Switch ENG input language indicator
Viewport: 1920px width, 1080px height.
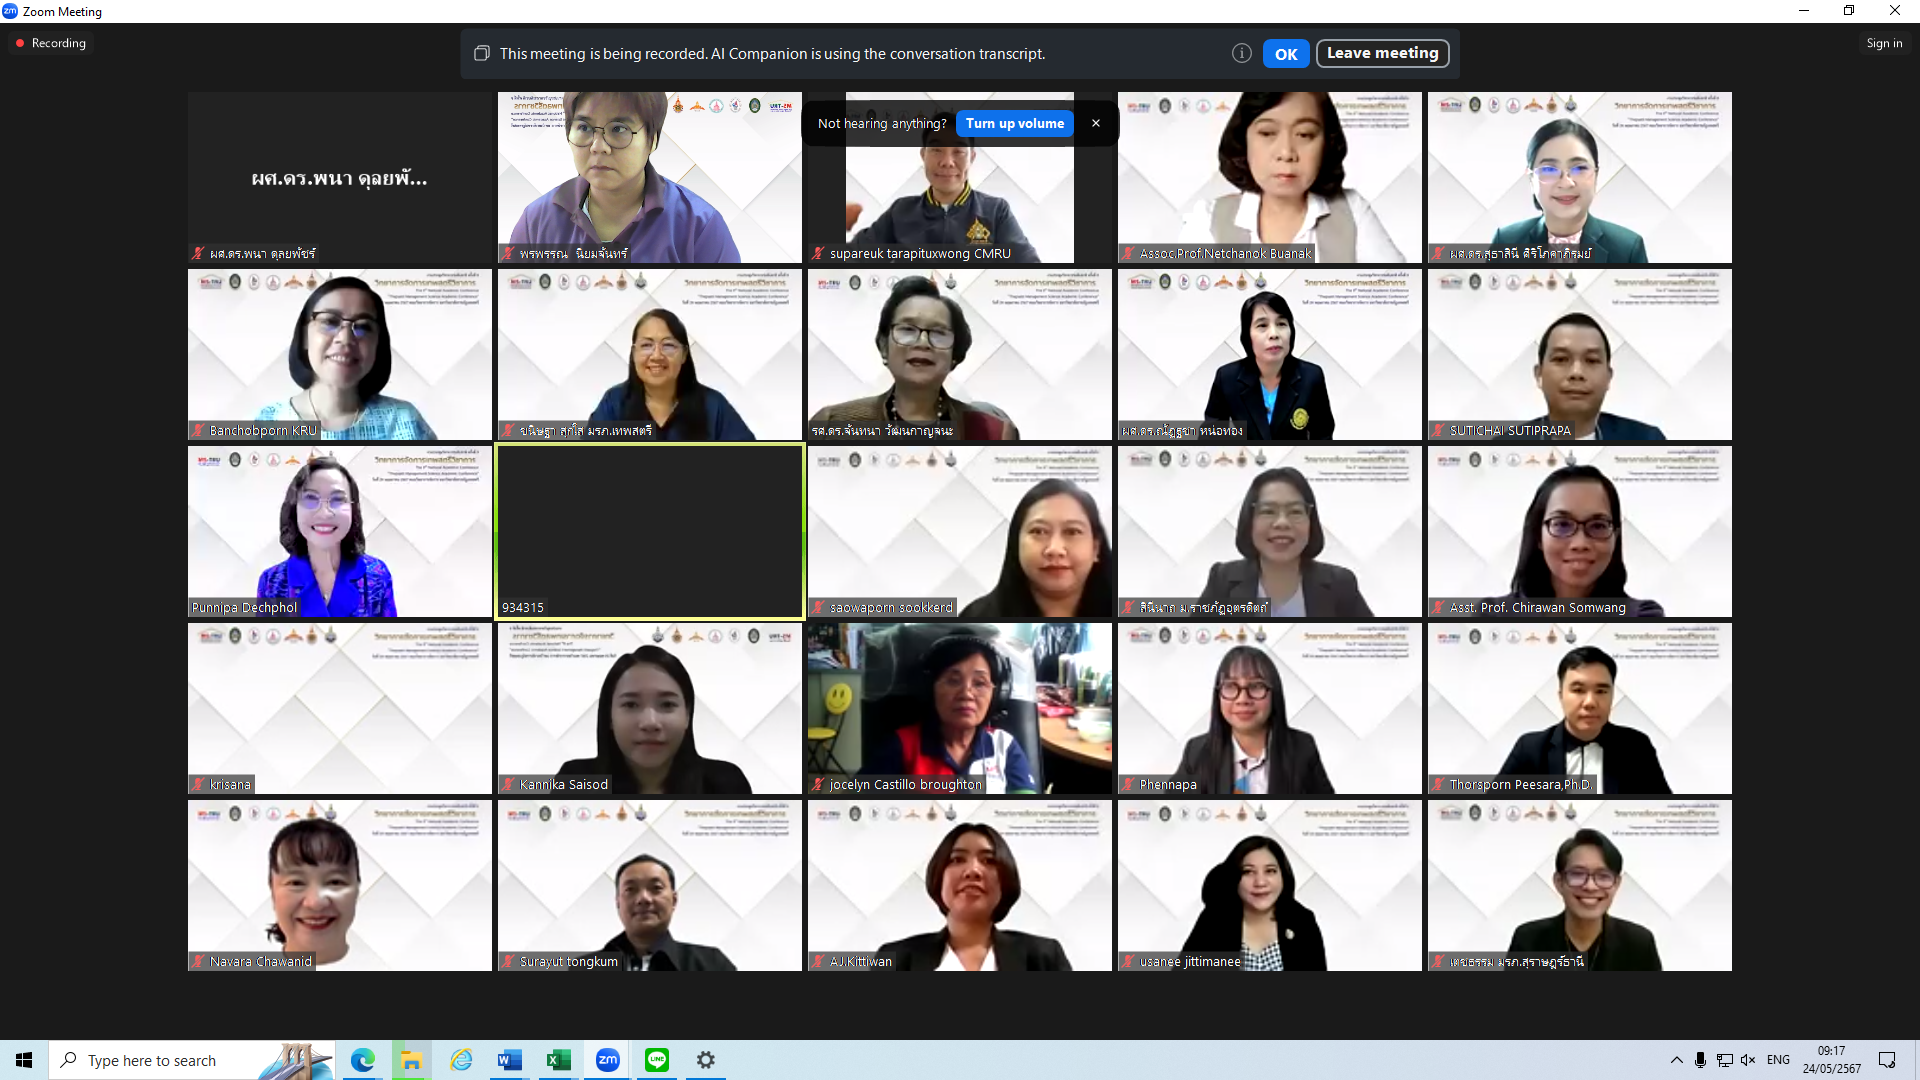pyautogui.click(x=1778, y=1060)
